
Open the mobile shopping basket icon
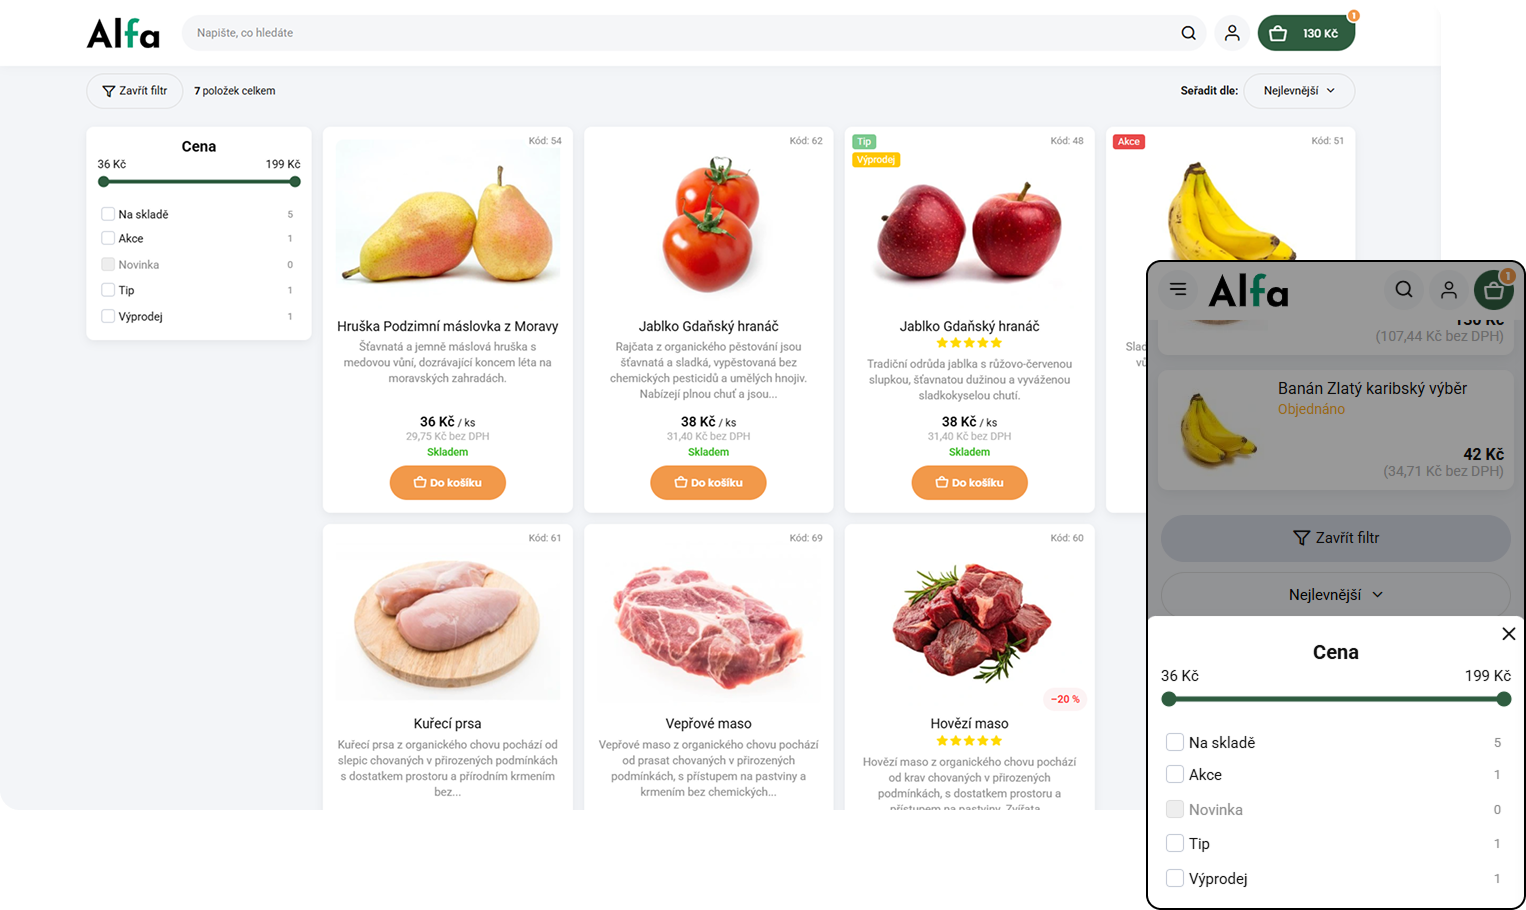pyautogui.click(x=1493, y=289)
